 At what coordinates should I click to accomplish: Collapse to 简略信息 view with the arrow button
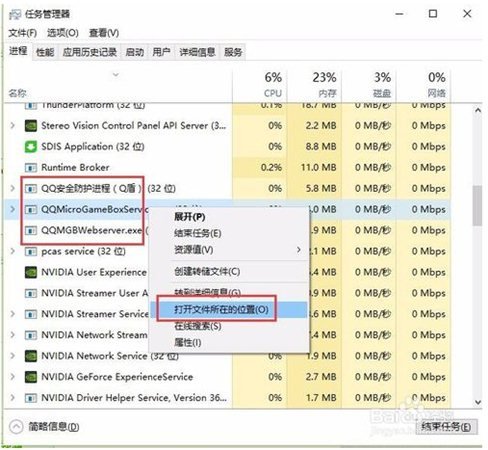[16, 426]
